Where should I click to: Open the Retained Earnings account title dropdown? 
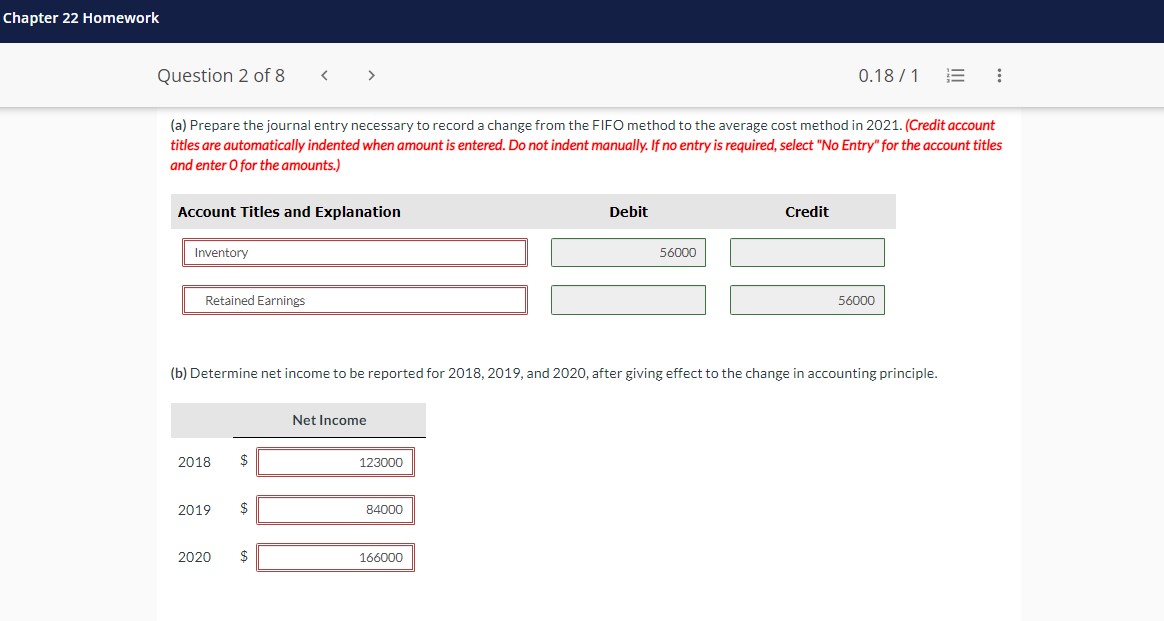click(354, 299)
